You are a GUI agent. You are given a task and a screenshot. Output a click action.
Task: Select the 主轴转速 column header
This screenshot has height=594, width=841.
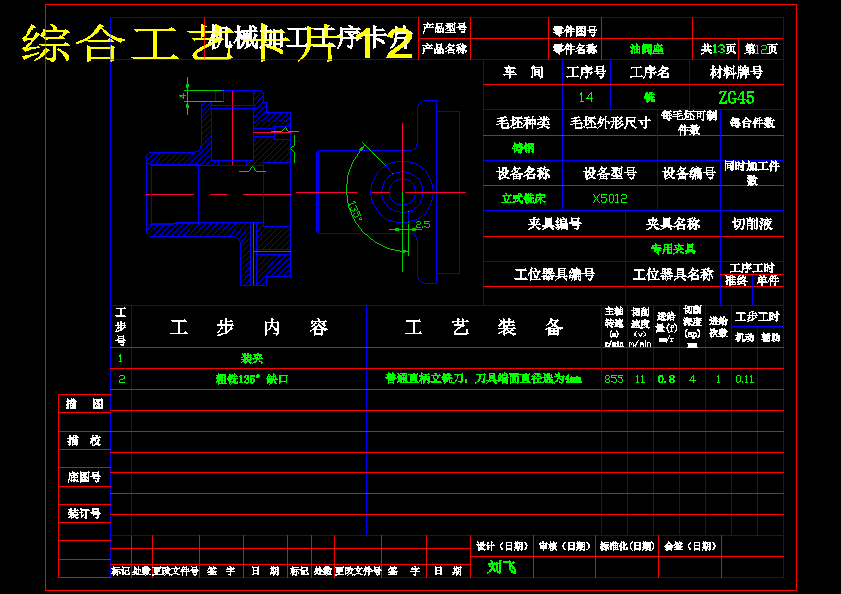614,327
